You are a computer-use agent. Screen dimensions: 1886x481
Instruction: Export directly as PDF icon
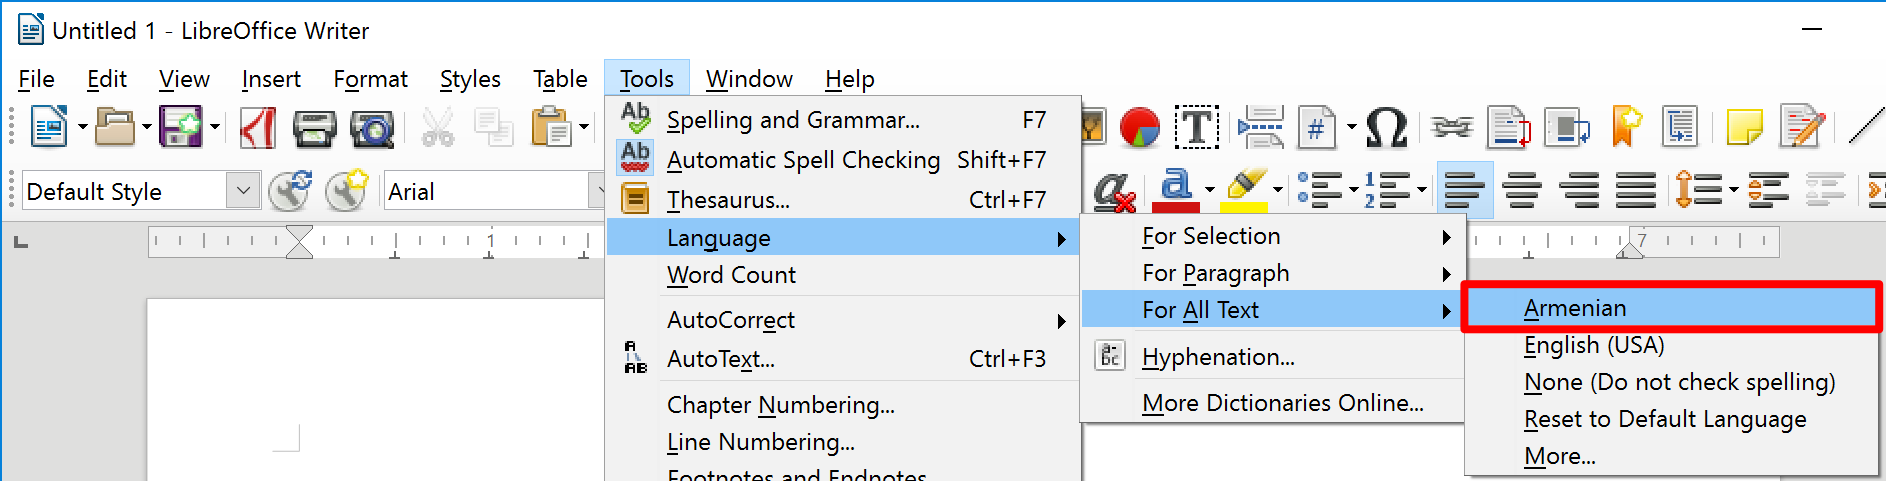tap(258, 128)
